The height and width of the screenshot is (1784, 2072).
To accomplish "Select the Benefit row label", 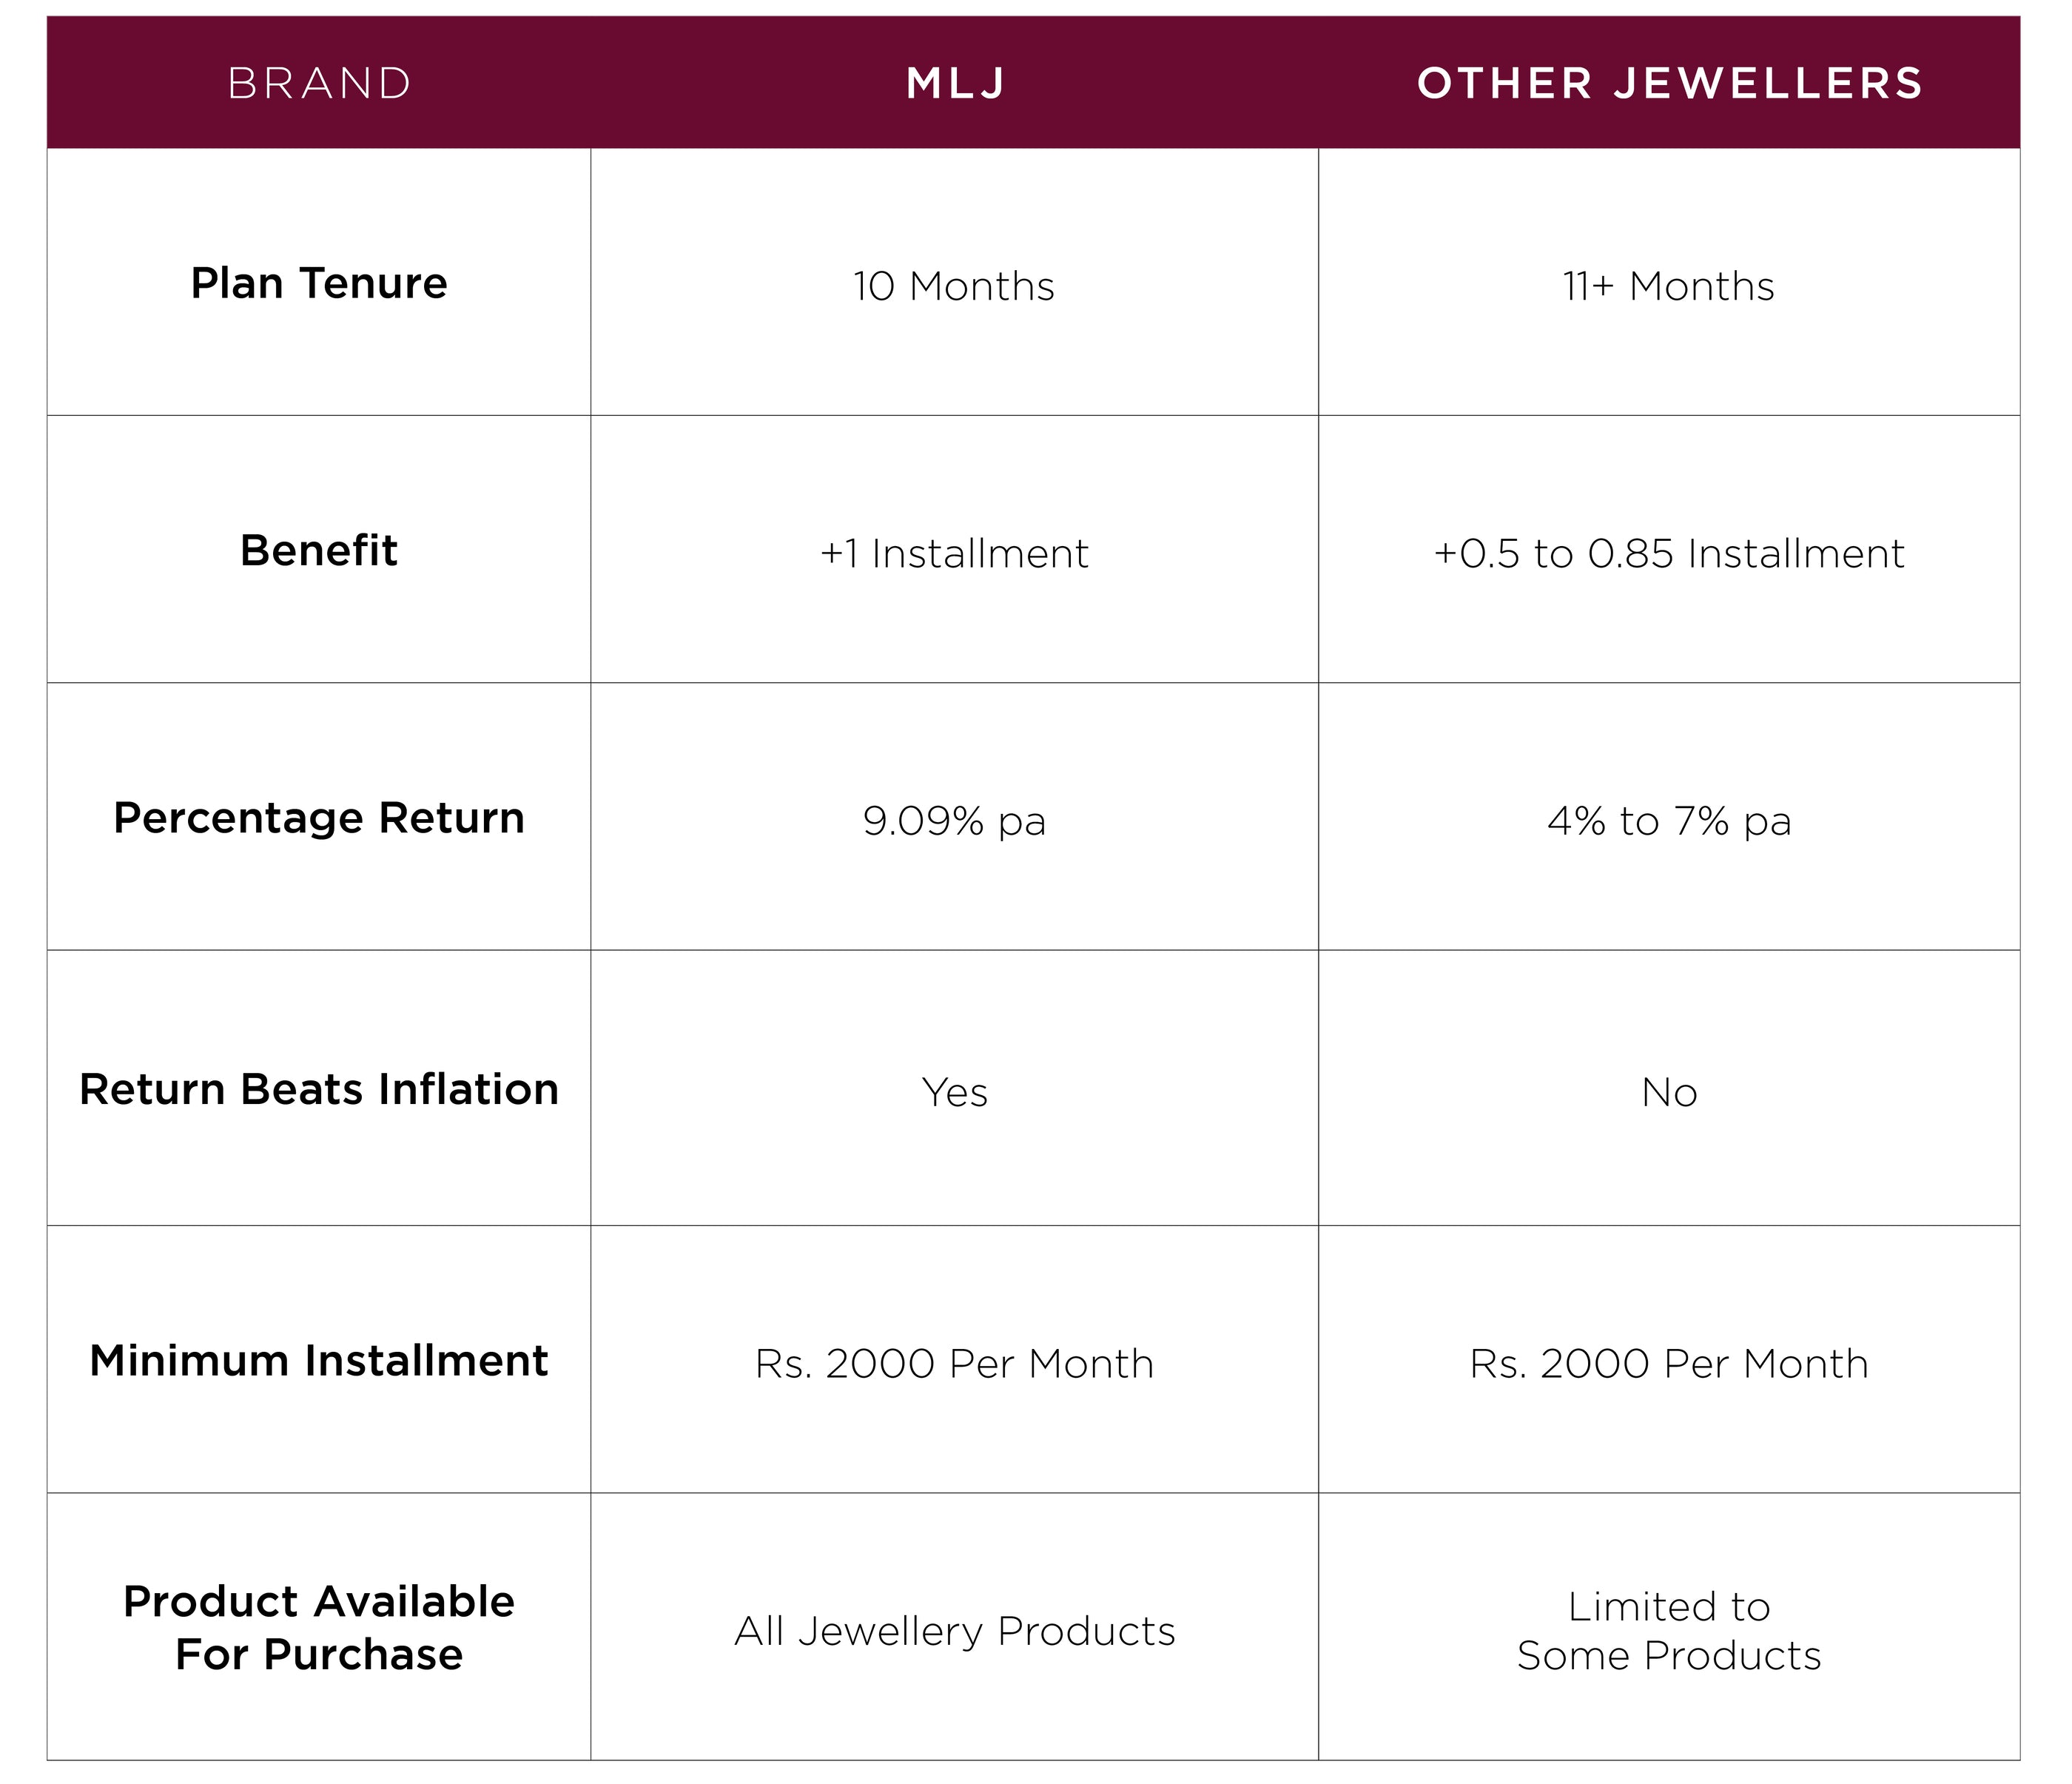I will [319, 550].
